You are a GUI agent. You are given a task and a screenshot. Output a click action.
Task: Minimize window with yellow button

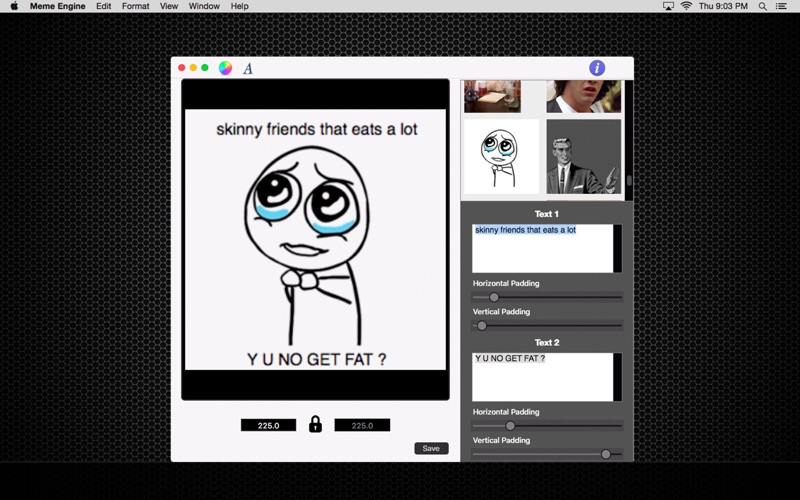193,67
